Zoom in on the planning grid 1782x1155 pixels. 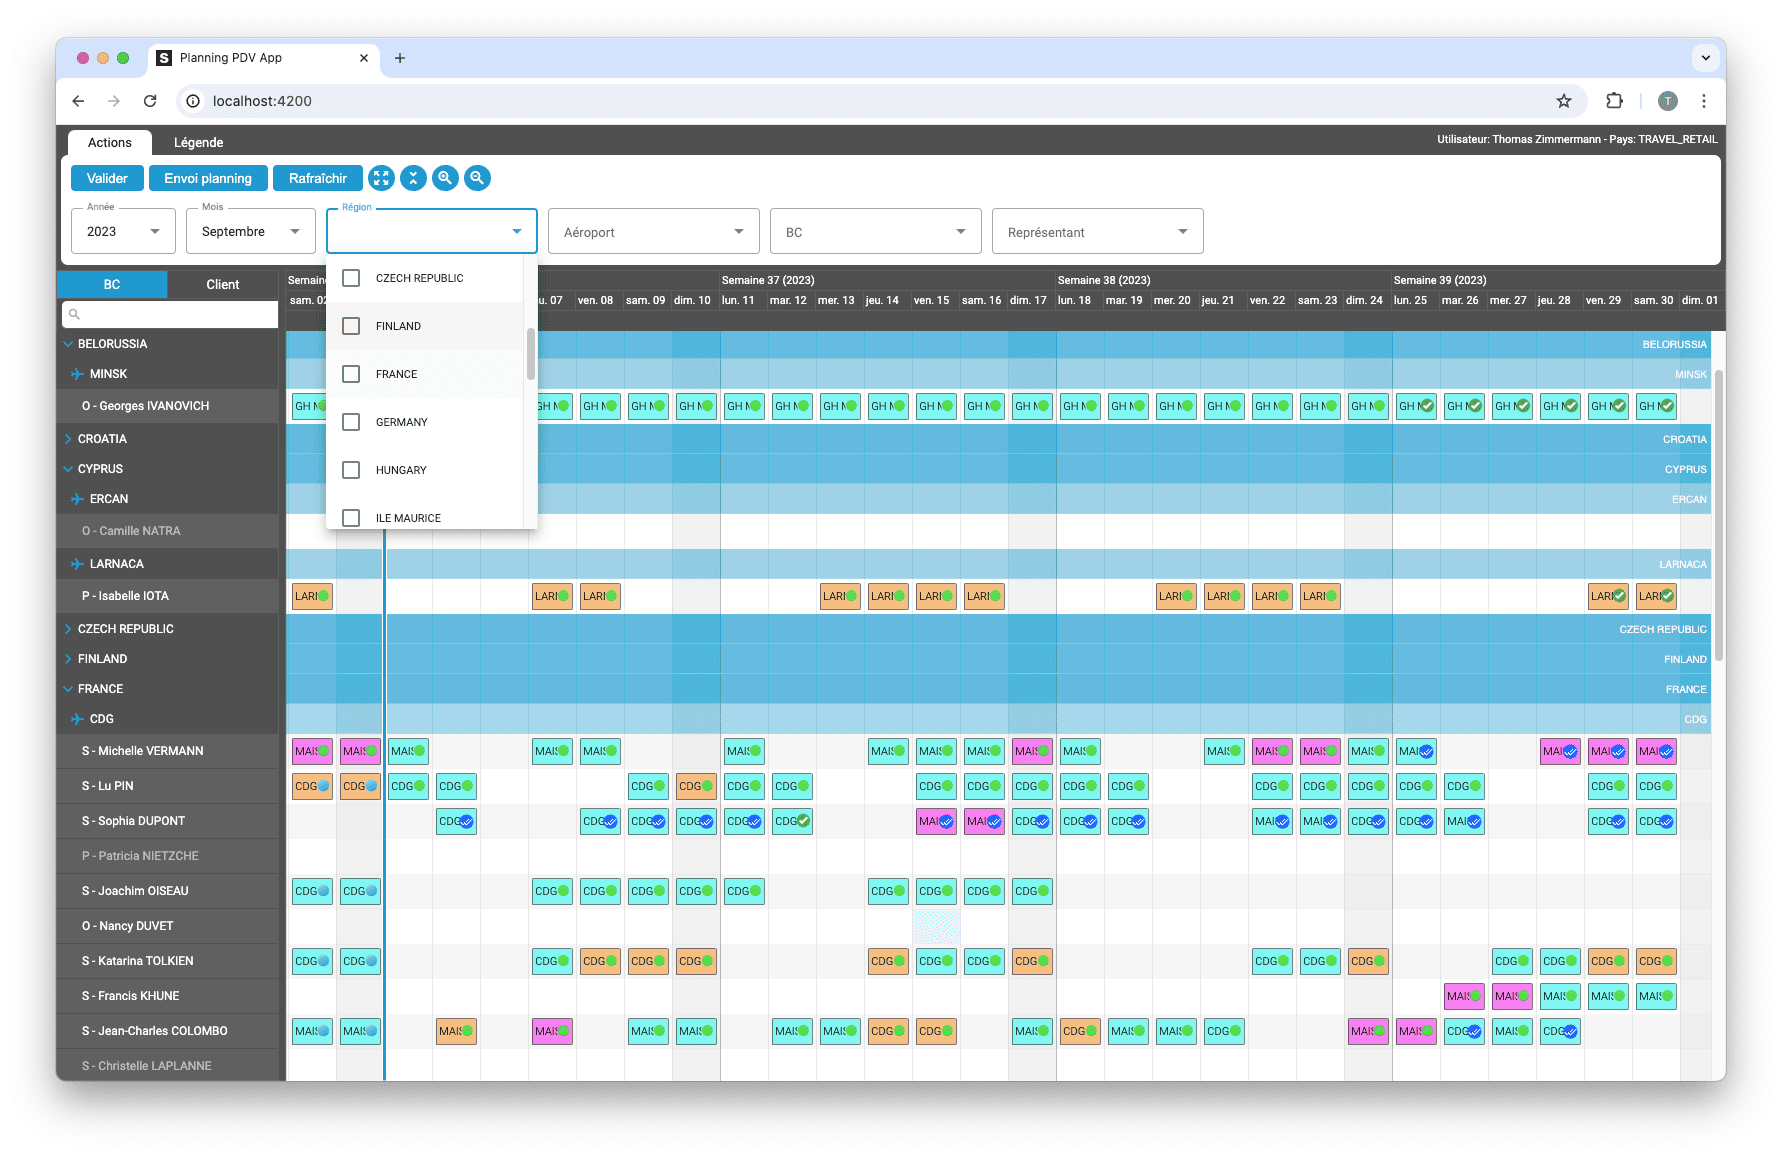pos(445,178)
